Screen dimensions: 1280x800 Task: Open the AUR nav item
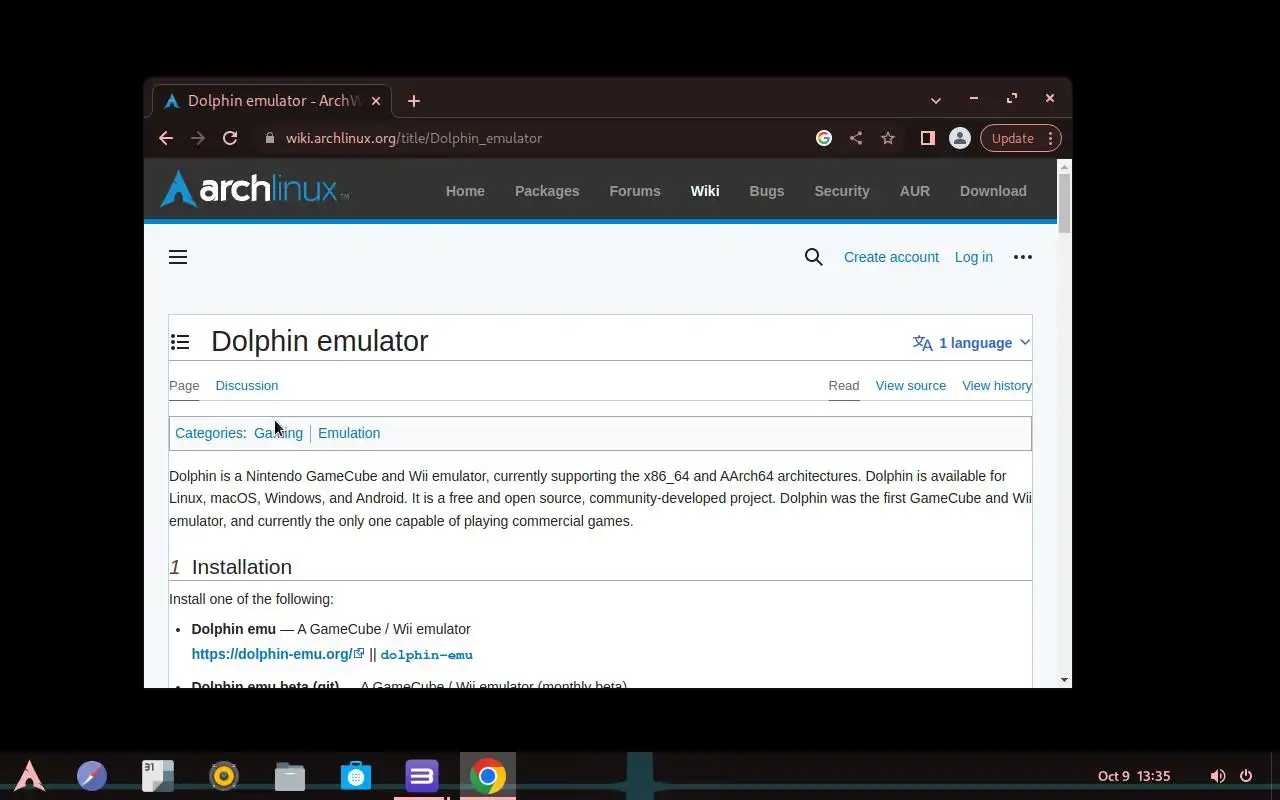[x=915, y=191]
